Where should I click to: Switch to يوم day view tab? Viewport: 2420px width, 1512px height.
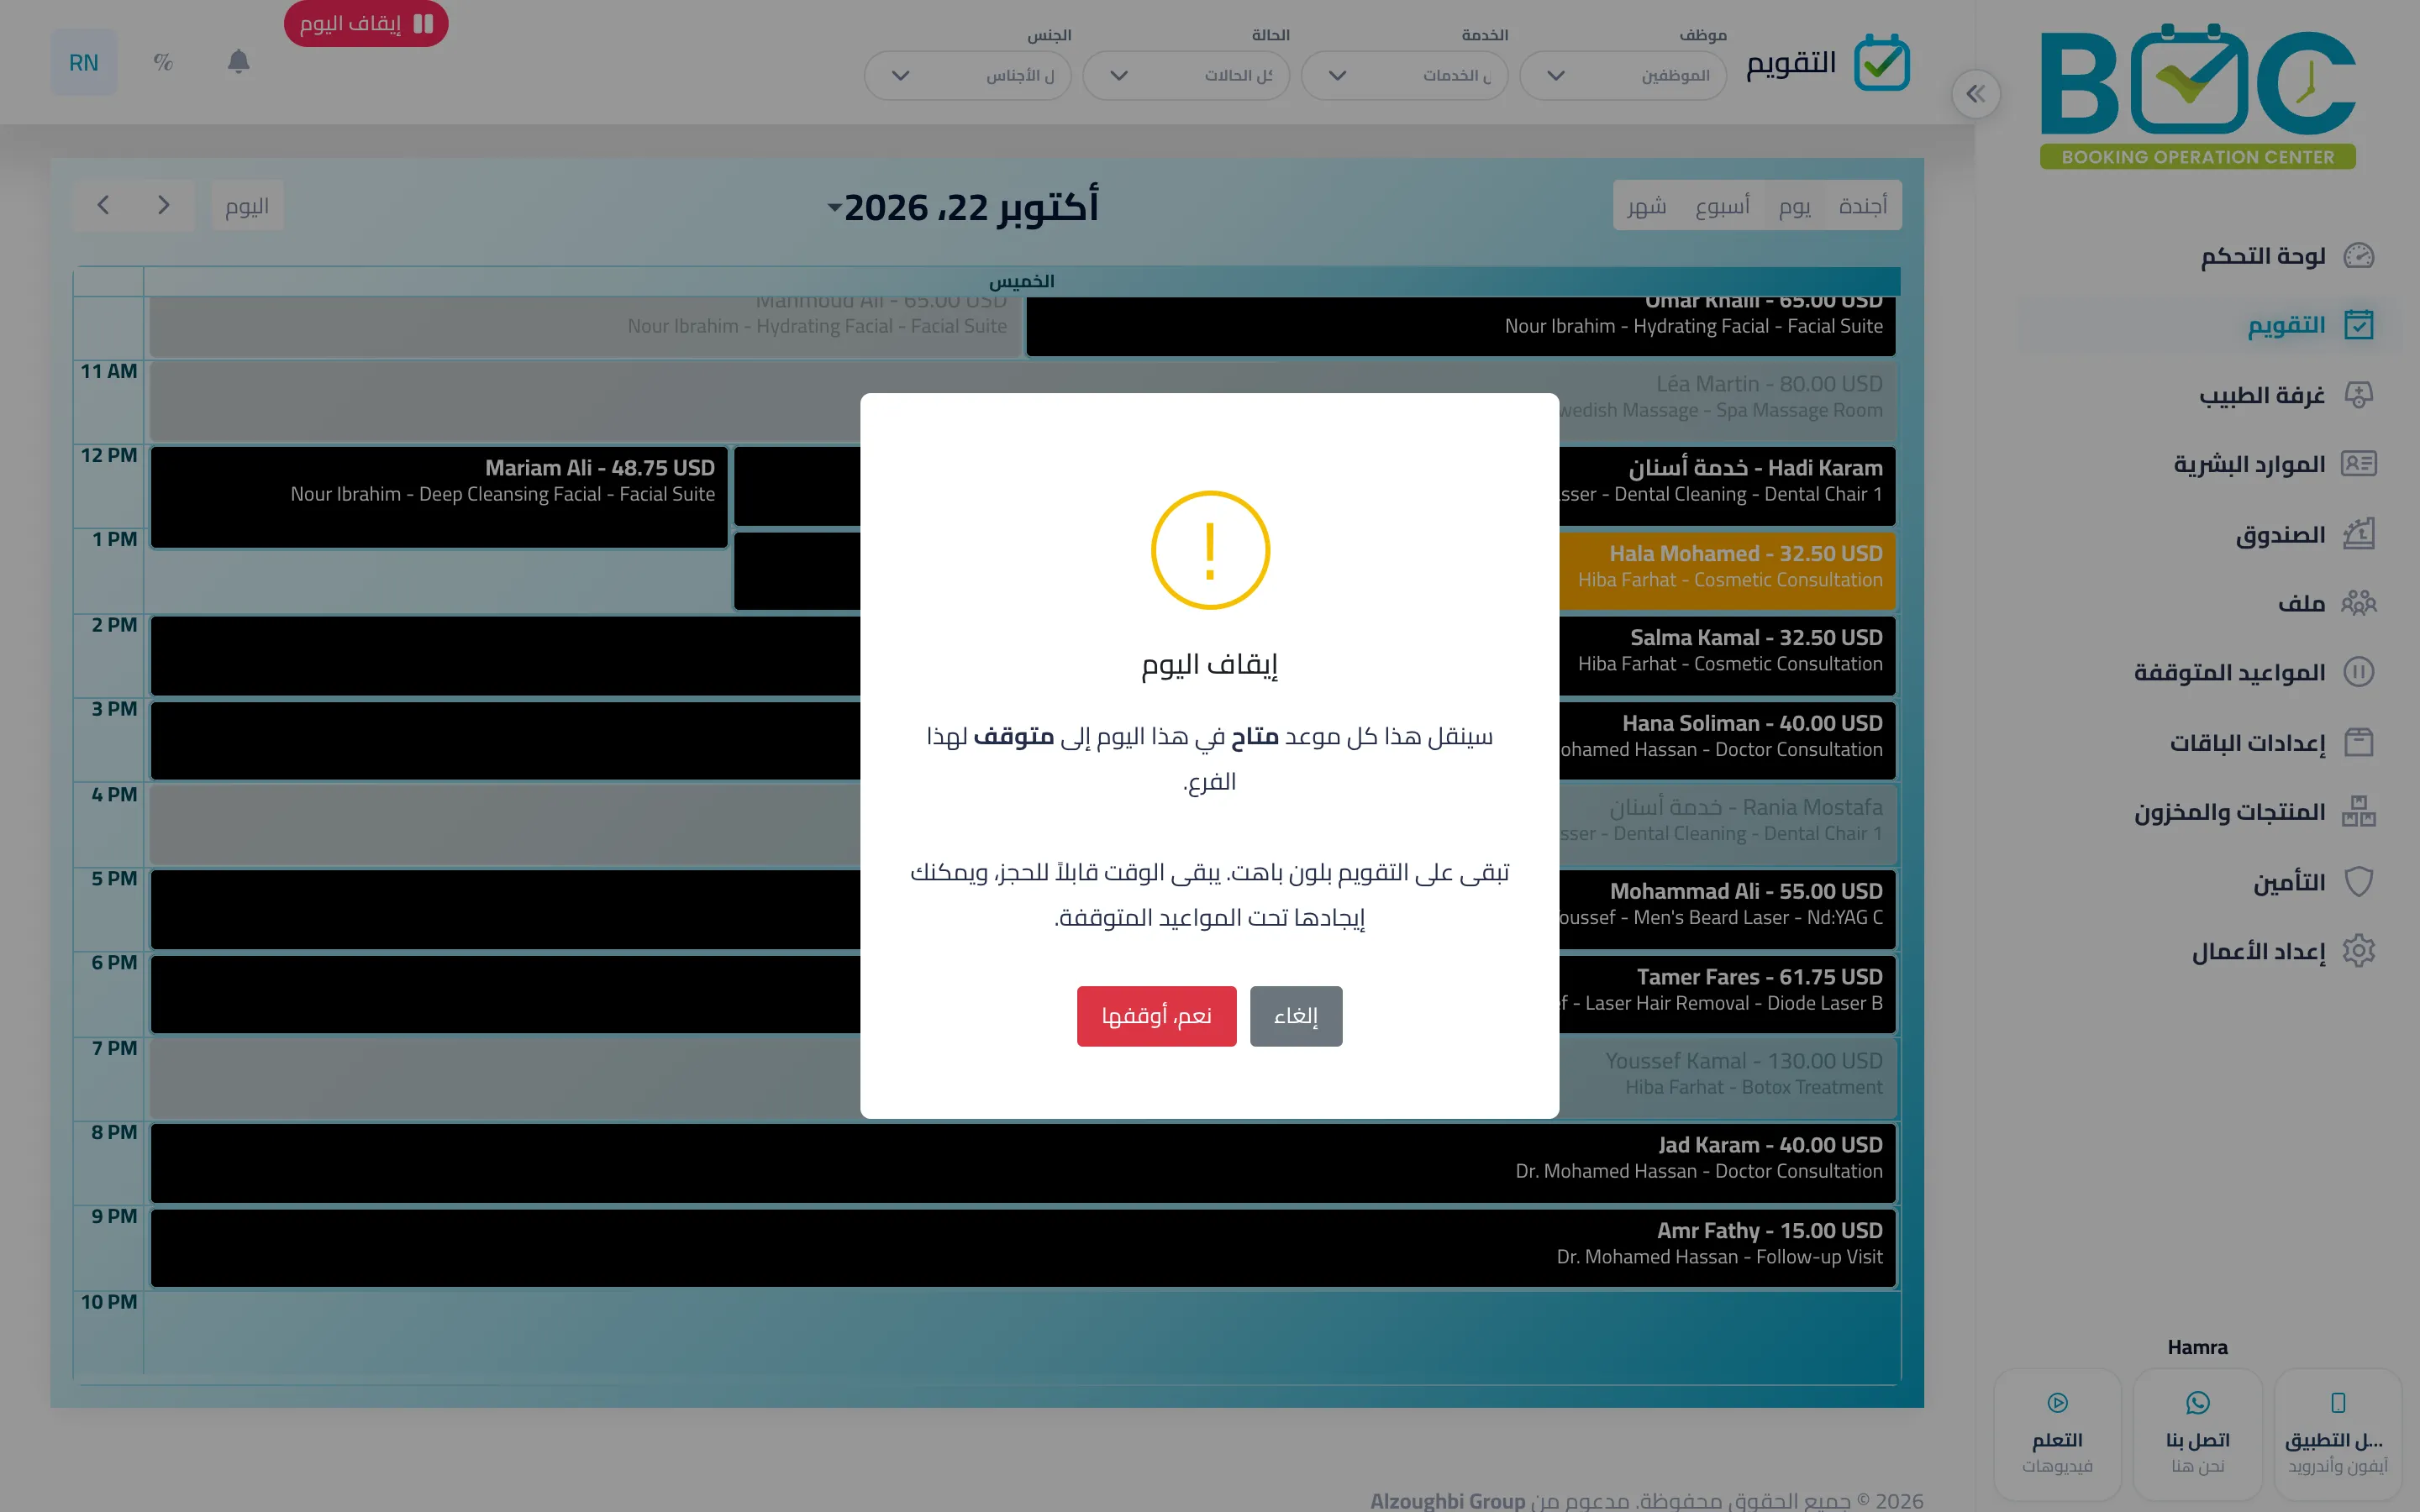(x=1794, y=206)
